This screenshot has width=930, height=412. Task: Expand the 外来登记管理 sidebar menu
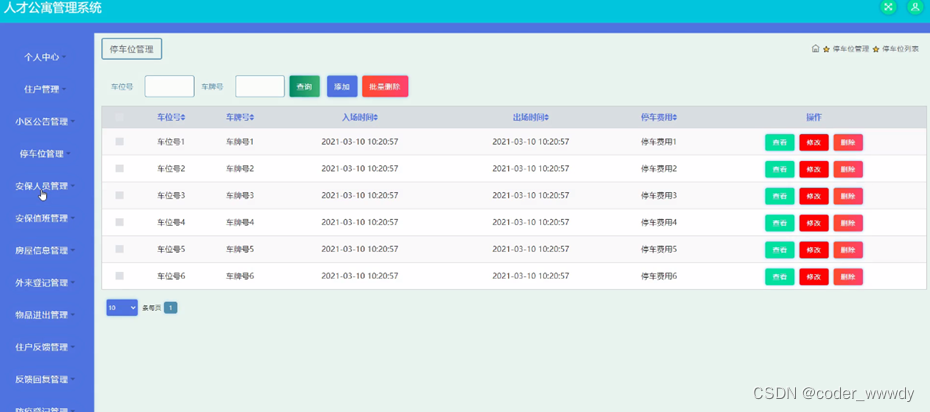[45, 282]
